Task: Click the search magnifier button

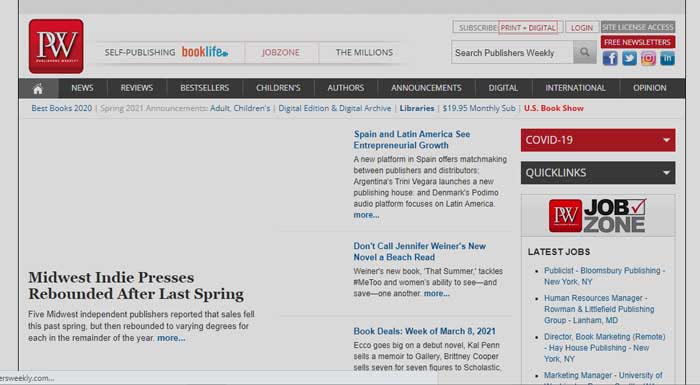Action: click(x=584, y=52)
